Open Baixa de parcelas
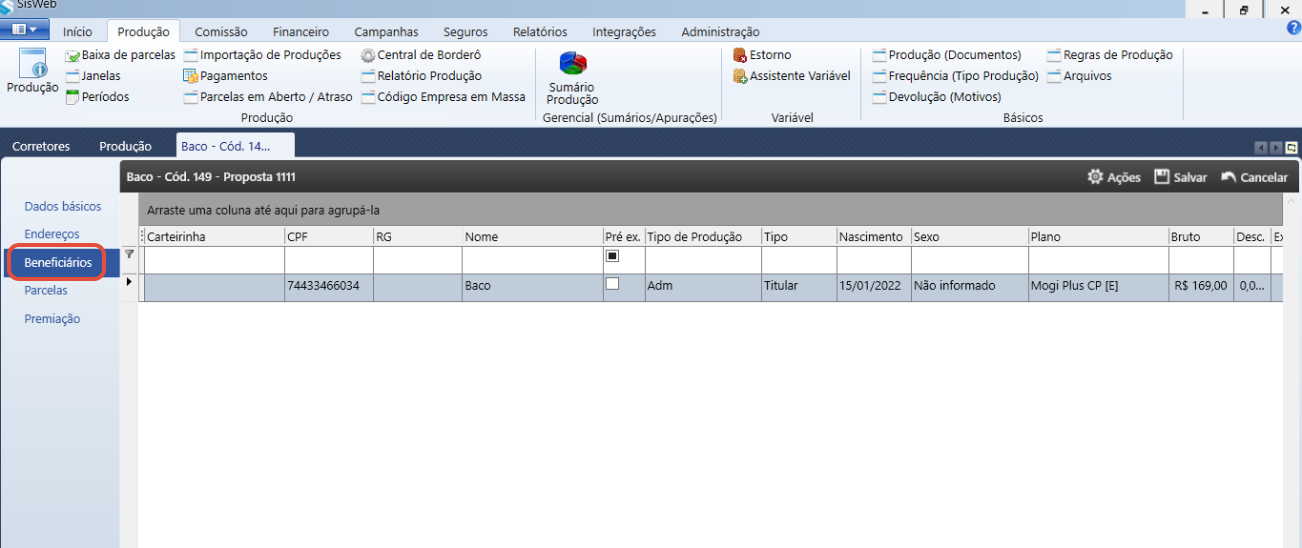This screenshot has height=548, width=1302. (x=120, y=55)
